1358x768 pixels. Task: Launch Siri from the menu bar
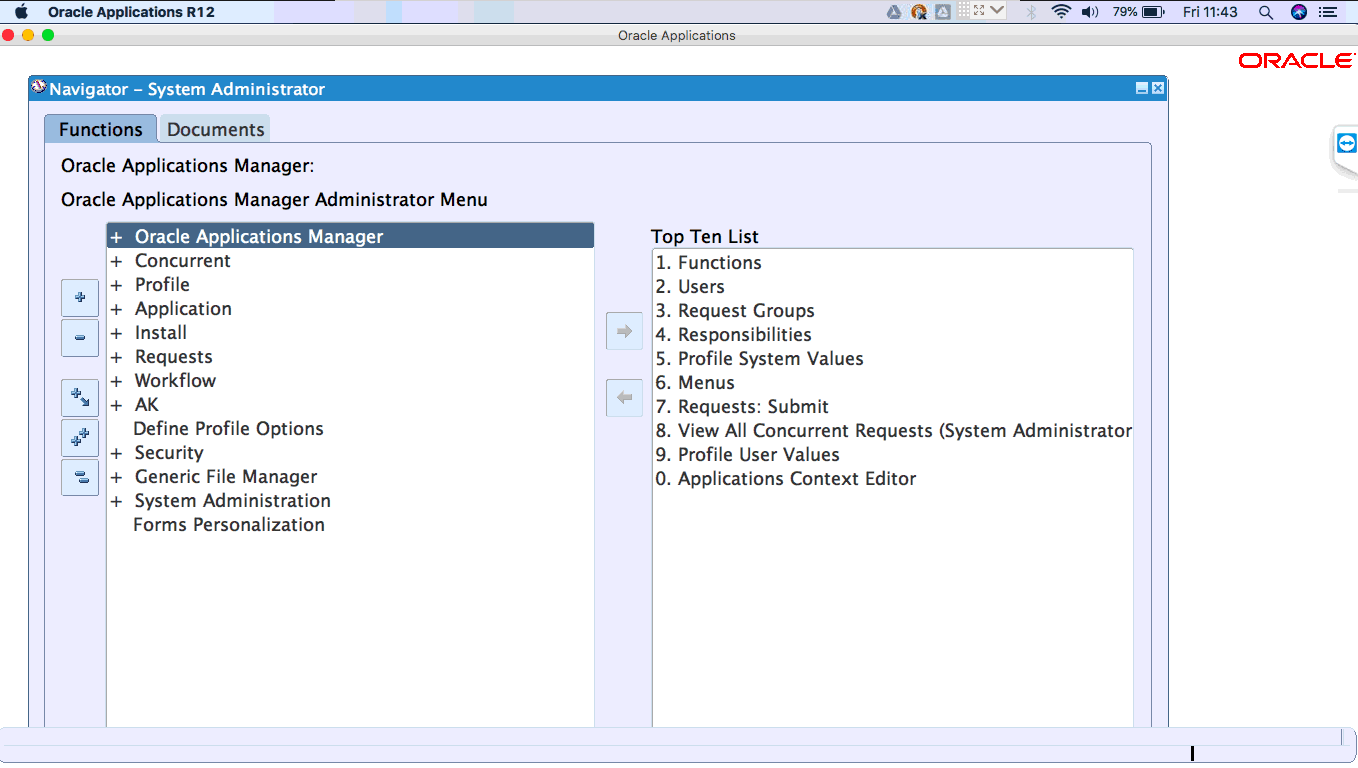[x=1299, y=12]
